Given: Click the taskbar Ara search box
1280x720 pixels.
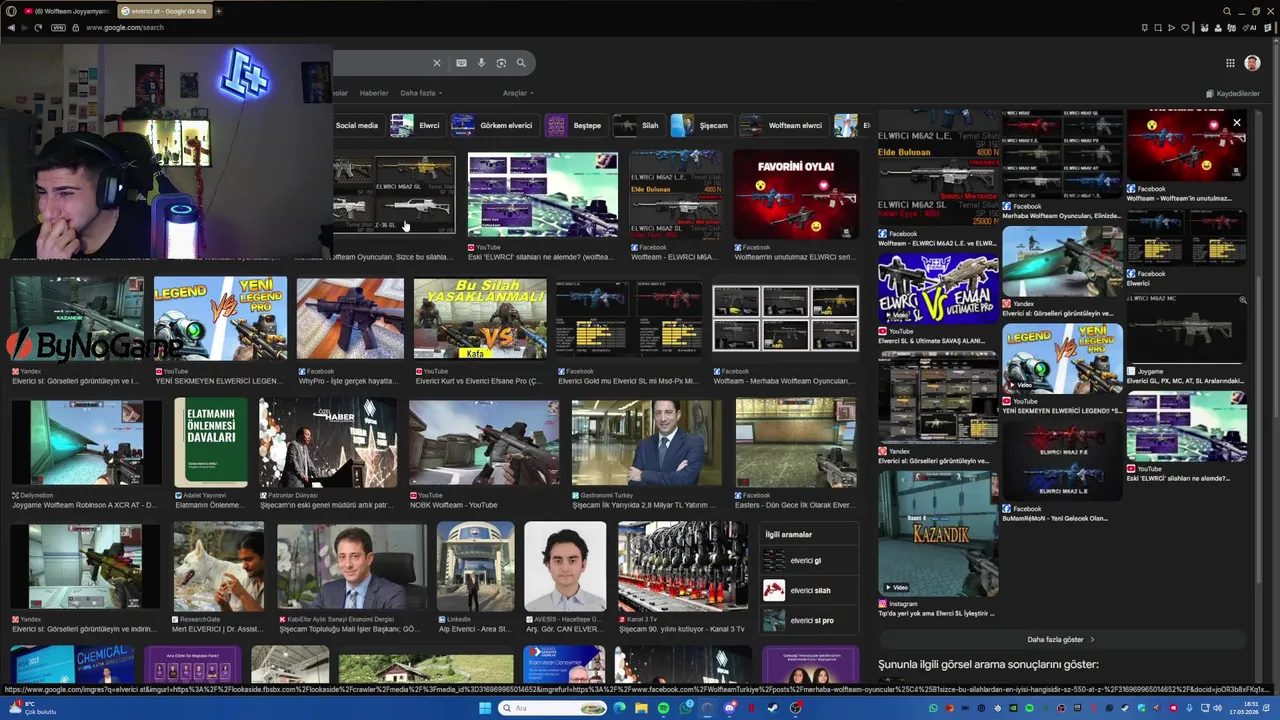Looking at the screenshot, I should [x=553, y=708].
